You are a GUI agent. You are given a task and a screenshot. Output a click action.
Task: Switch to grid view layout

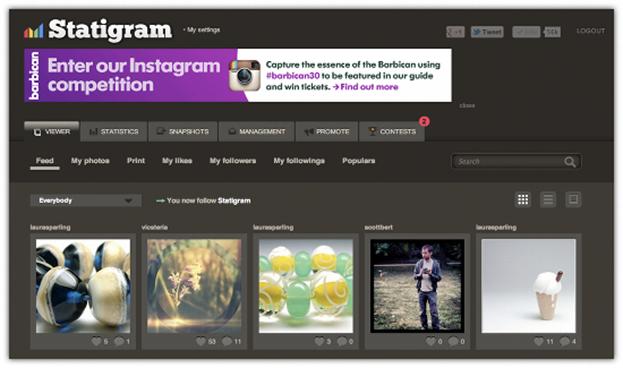coord(523,199)
